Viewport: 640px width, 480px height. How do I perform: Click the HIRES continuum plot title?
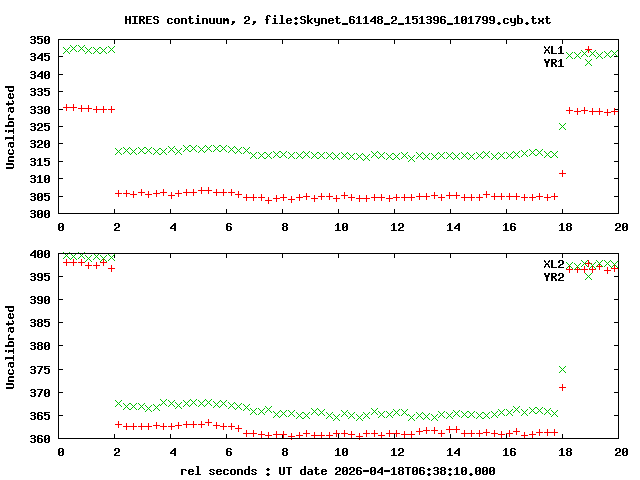click(x=337, y=20)
